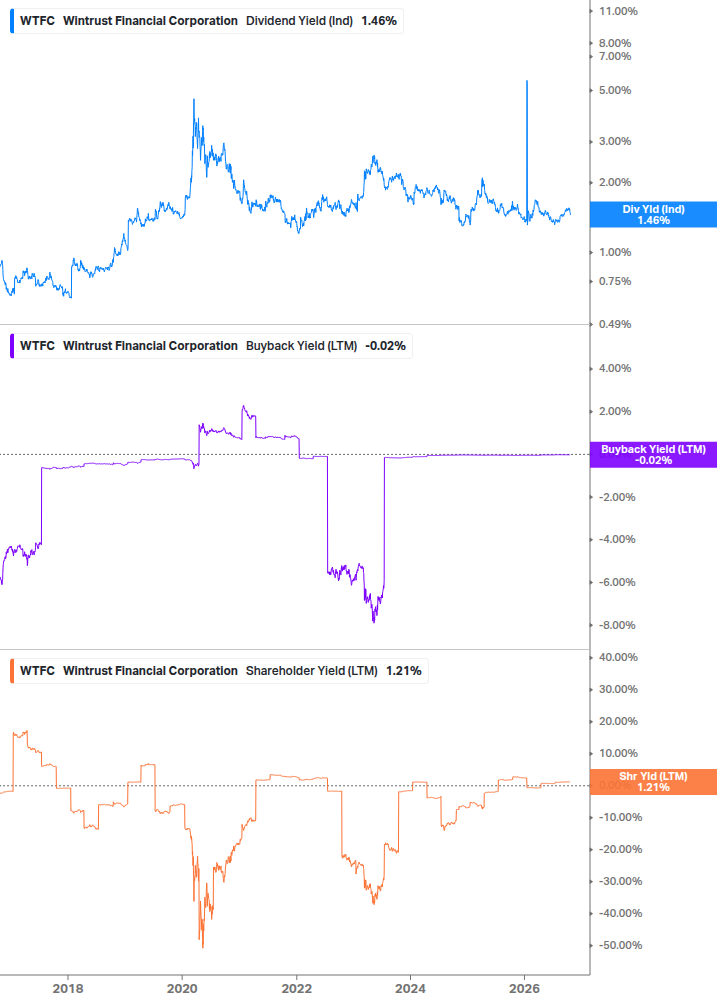The height and width of the screenshot is (1005, 717).
Task: Click the -30.00% axis label on shareholder yield chart
Action: point(620,881)
